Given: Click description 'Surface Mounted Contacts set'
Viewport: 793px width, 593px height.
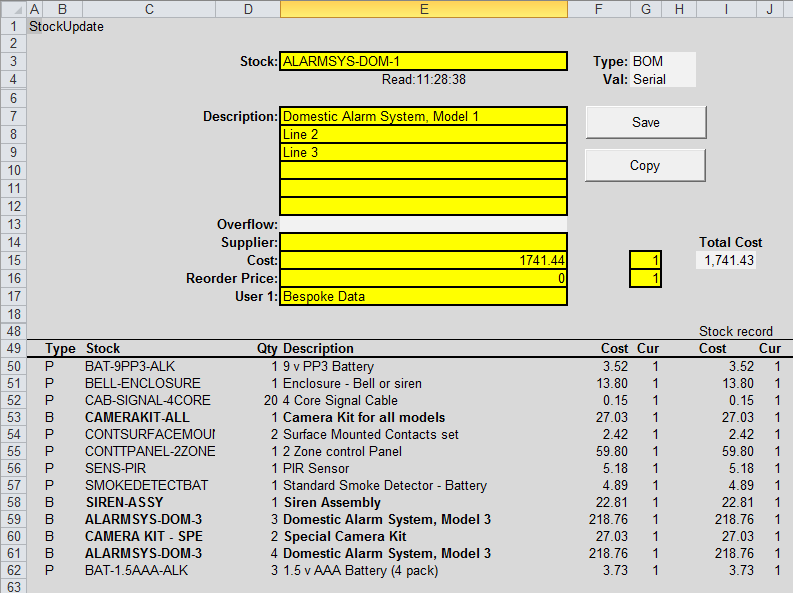Looking at the screenshot, I should pos(371,434).
